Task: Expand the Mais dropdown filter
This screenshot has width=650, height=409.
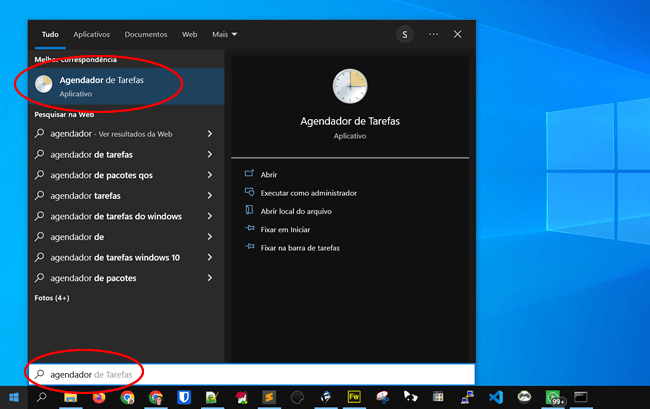Action: tap(223, 34)
